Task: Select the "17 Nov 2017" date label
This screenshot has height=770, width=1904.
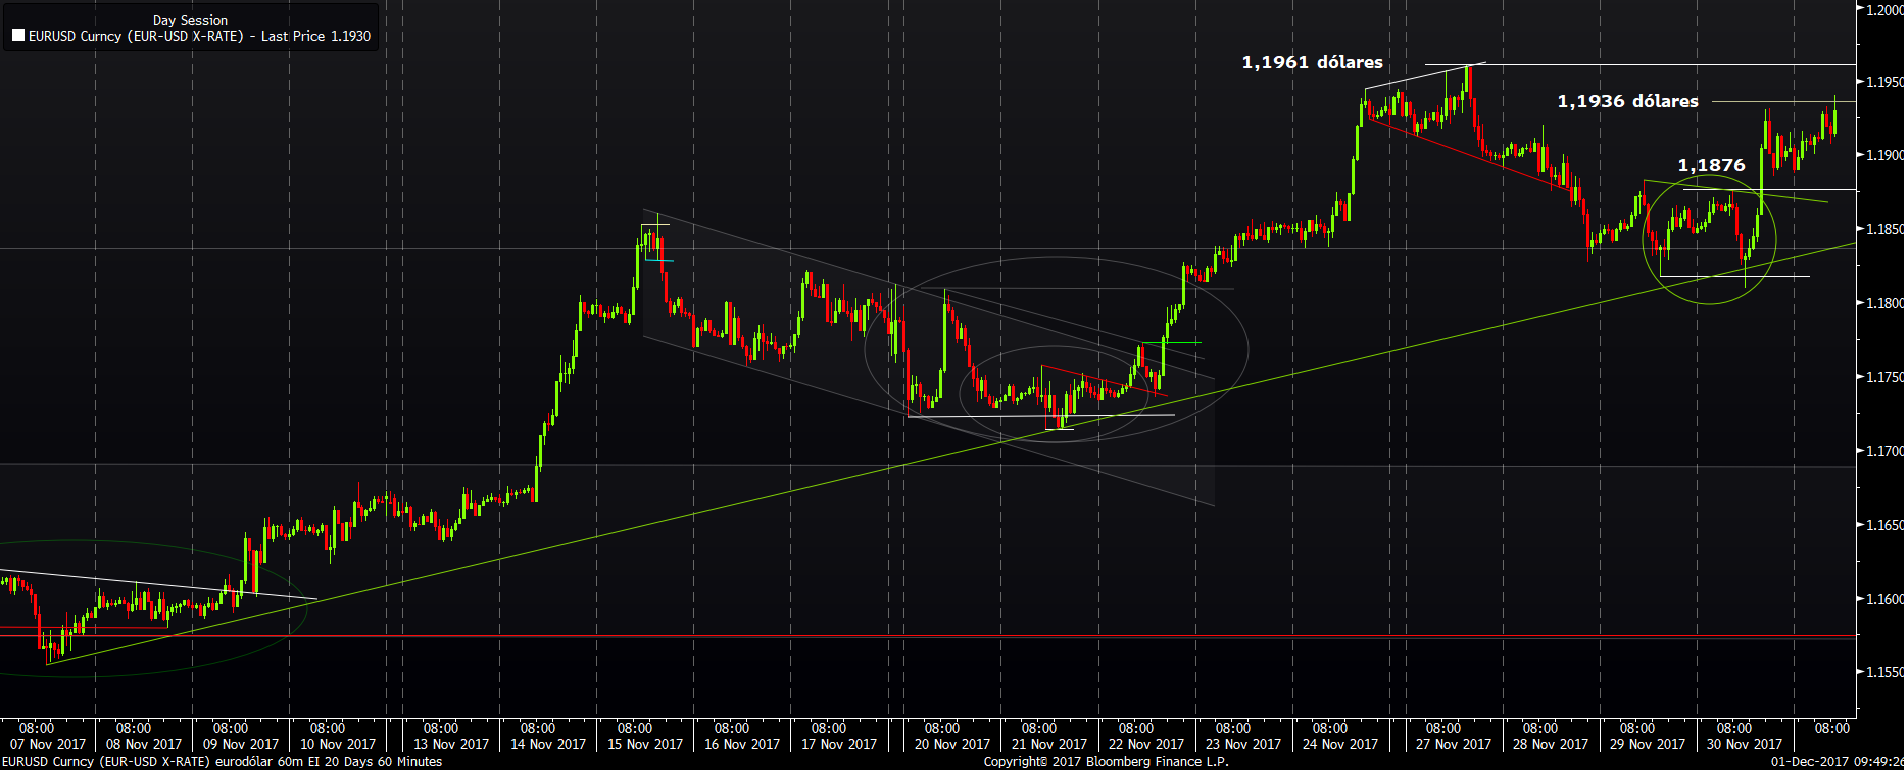Action: (839, 744)
